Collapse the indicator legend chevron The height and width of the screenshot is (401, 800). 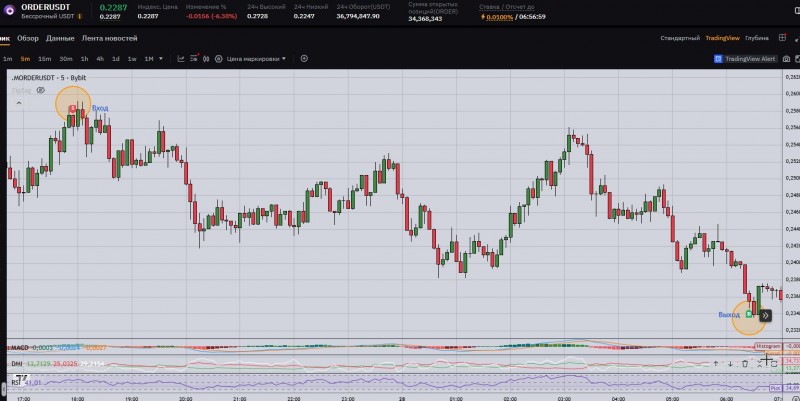coord(19,103)
